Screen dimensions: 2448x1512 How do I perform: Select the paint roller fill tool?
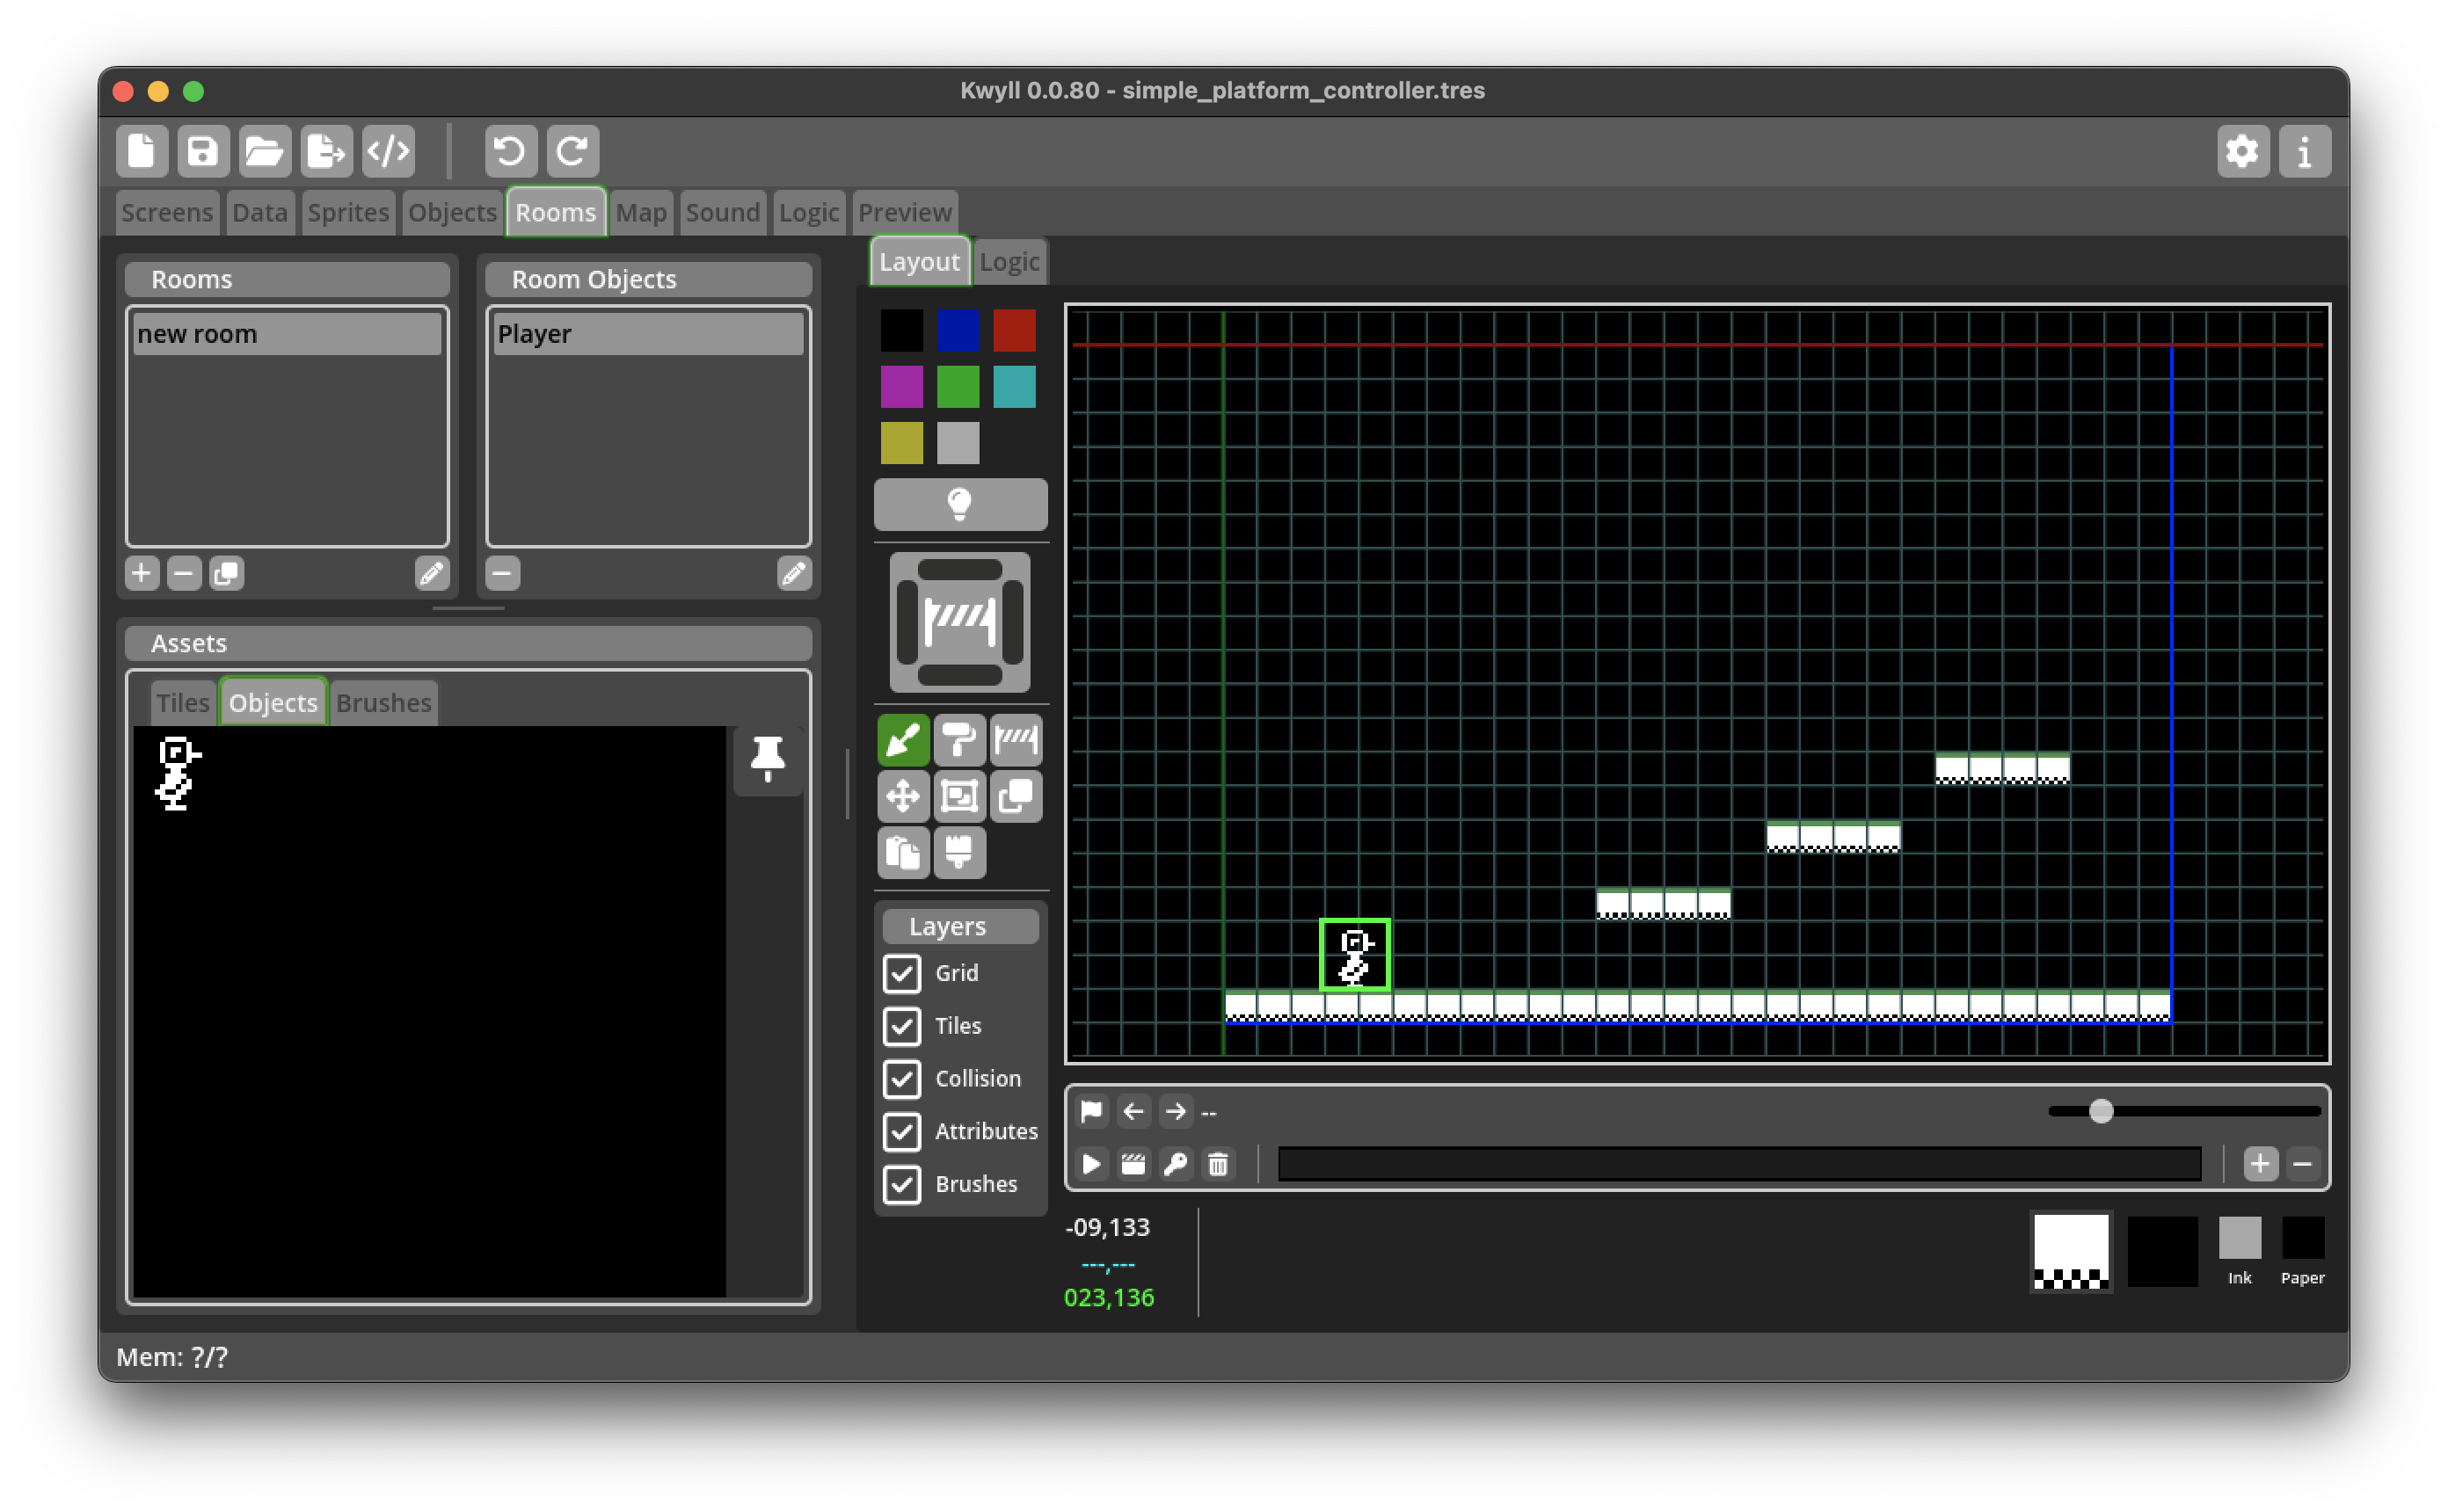click(959, 741)
